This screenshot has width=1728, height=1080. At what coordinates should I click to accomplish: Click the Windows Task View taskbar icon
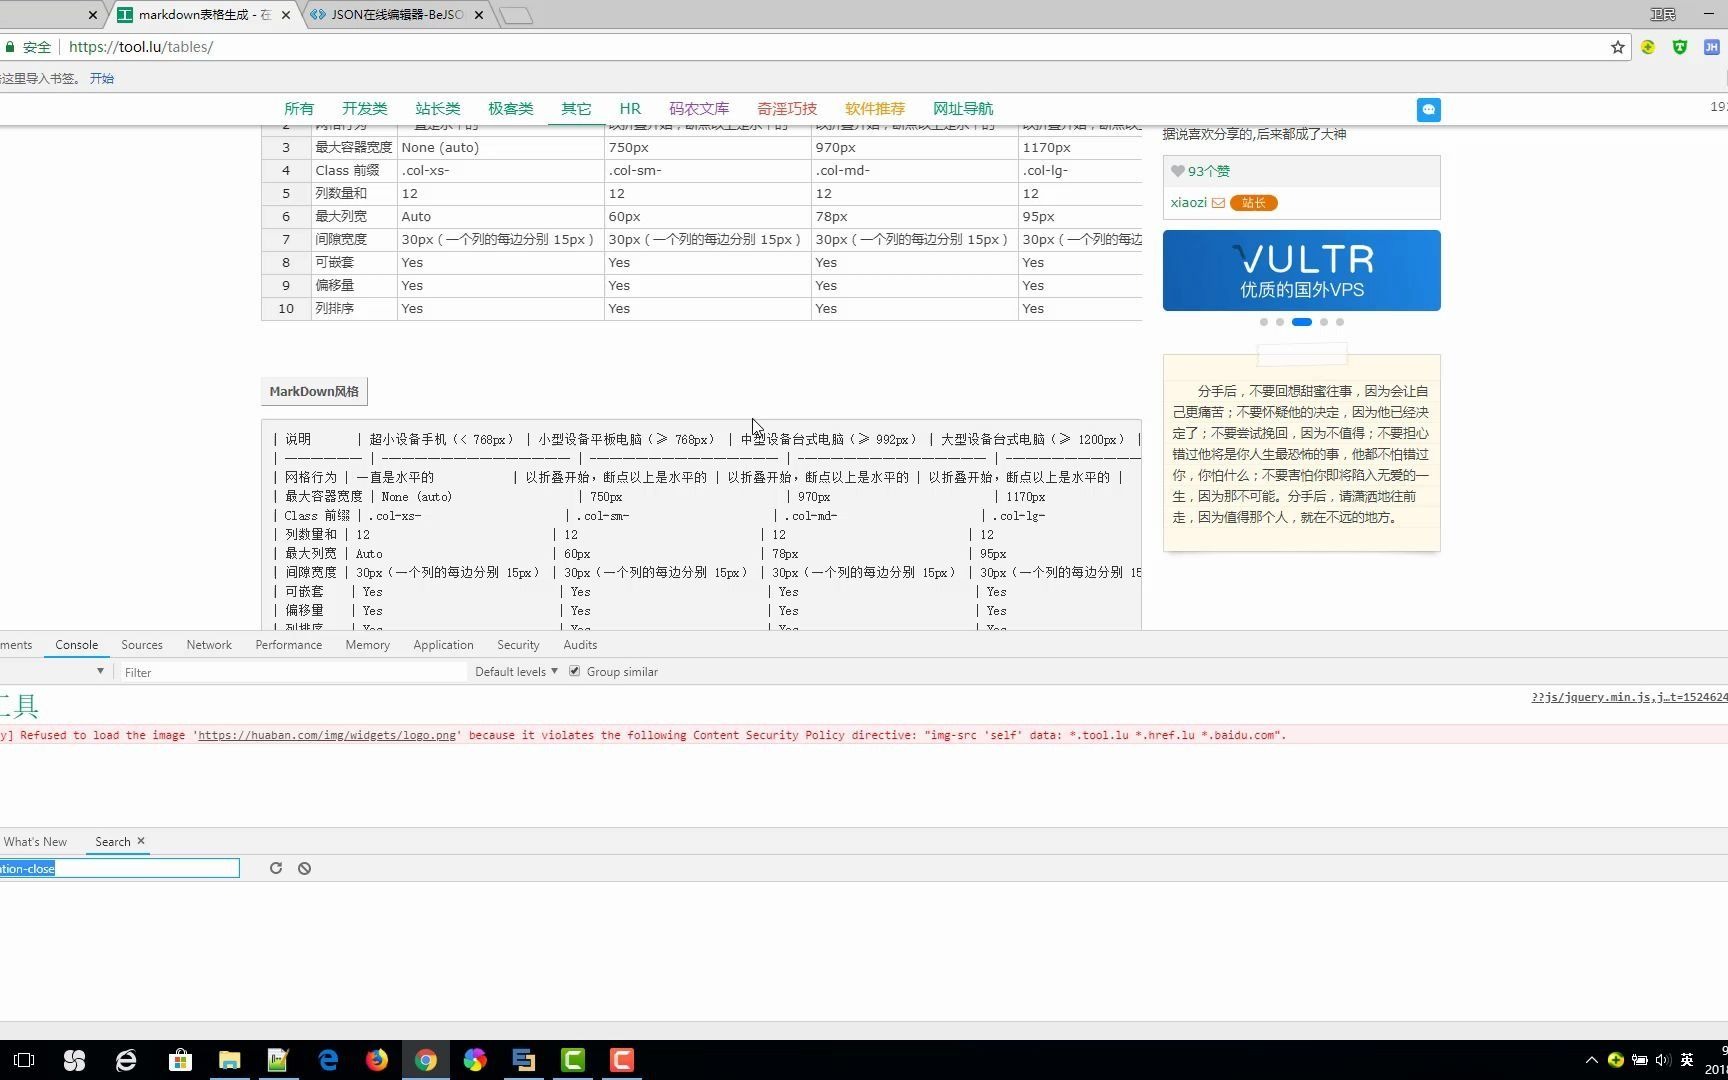[24, 1060]
